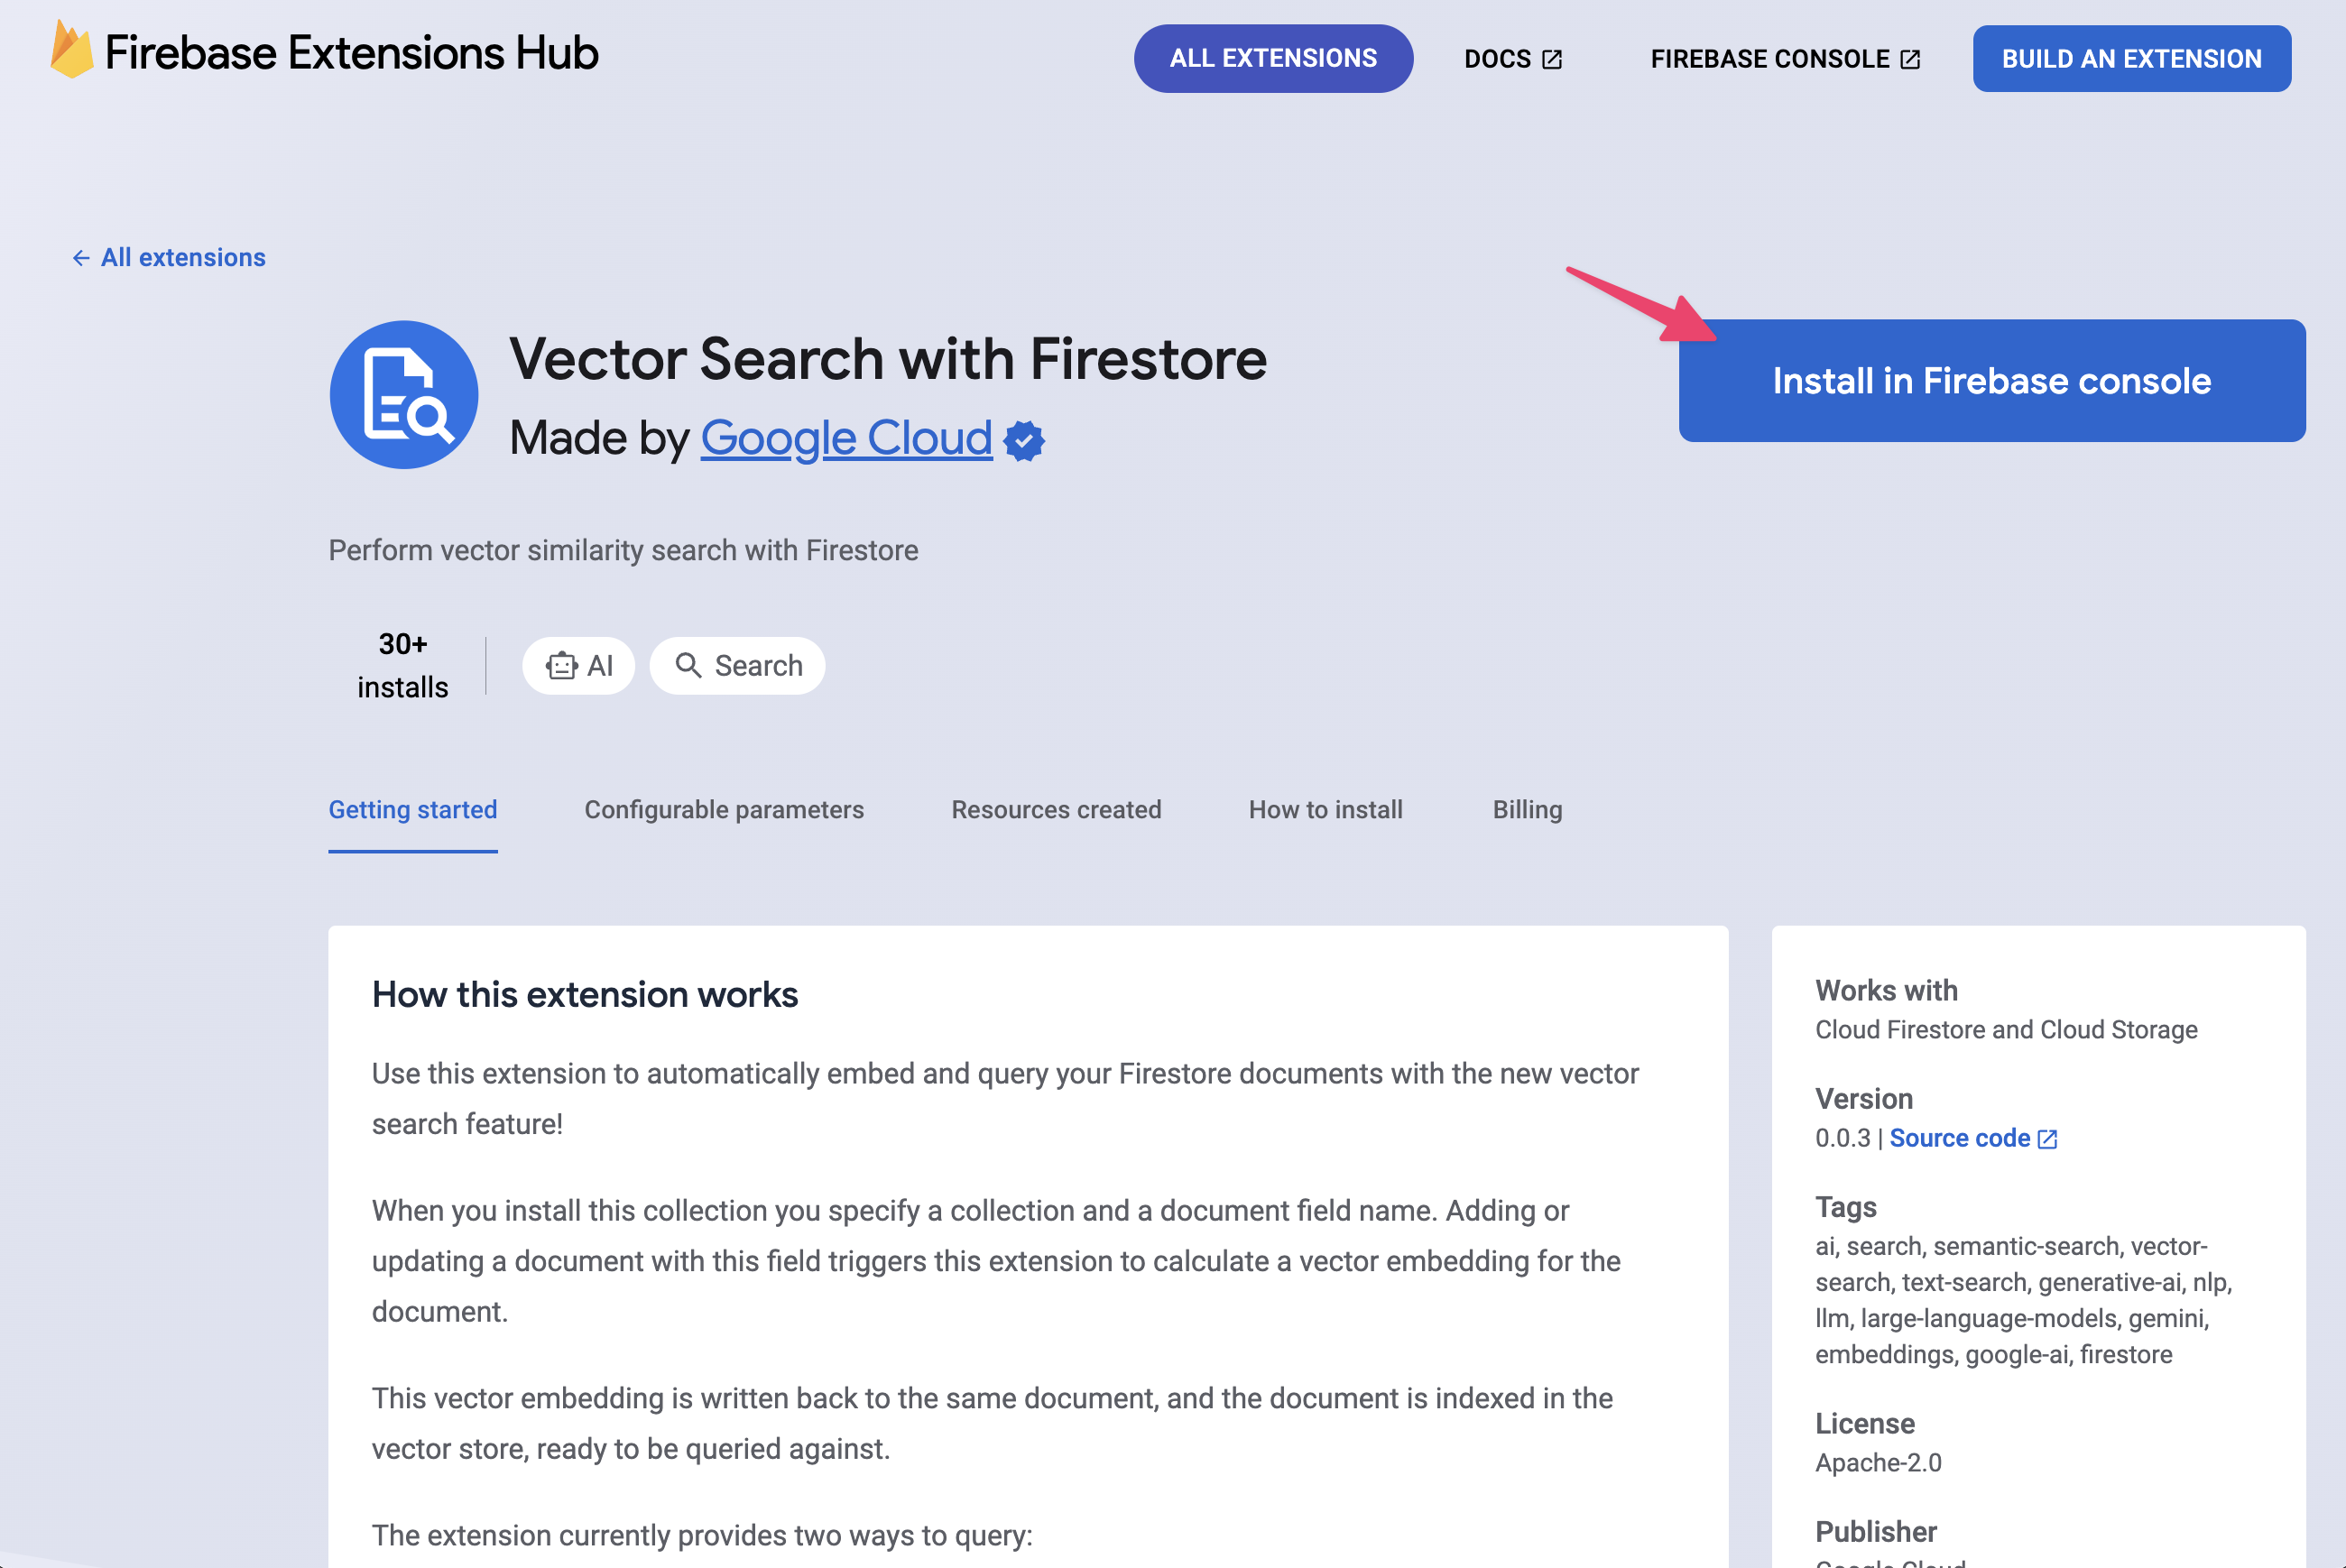Select the Resources created tab
The height and width of the screenshot is (1568, 2346).
(x=1055, y=808)
